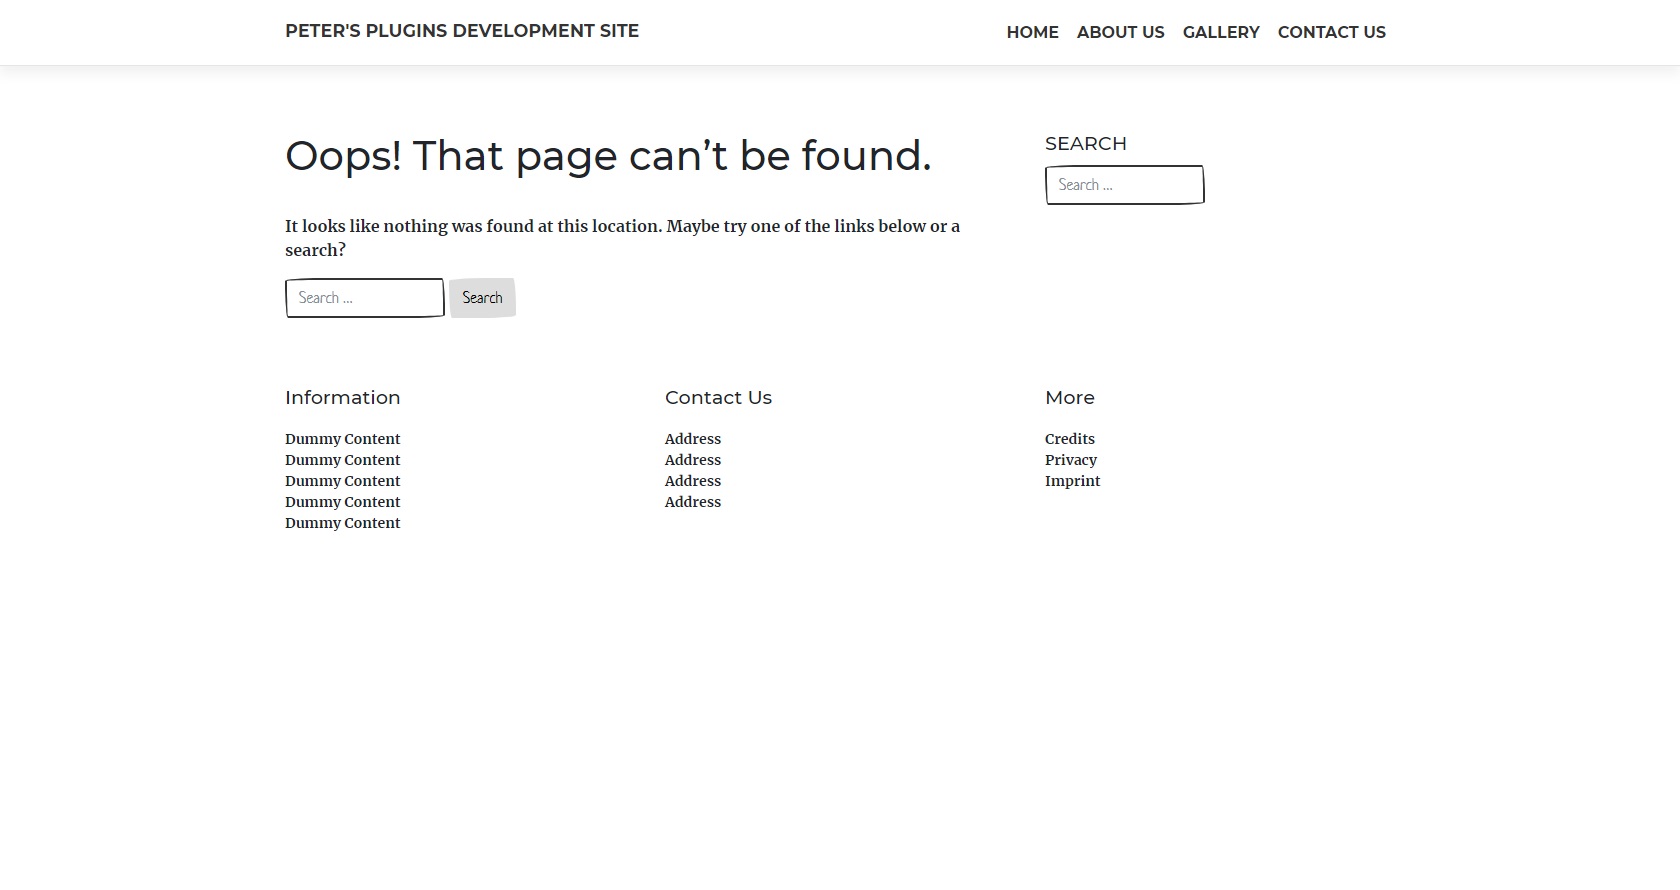1680x890 pixels.
Task: Go to the About Us page
Action: pyautogui.click(x=1120, y=32)
